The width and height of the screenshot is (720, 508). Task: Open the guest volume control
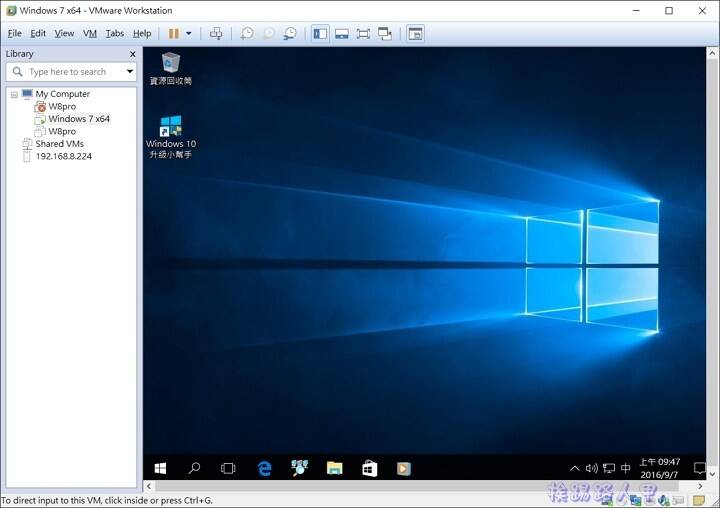[591, 468]
